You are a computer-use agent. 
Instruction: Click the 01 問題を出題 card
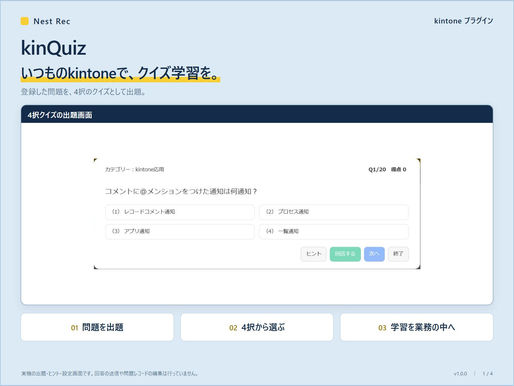point(97,327)
